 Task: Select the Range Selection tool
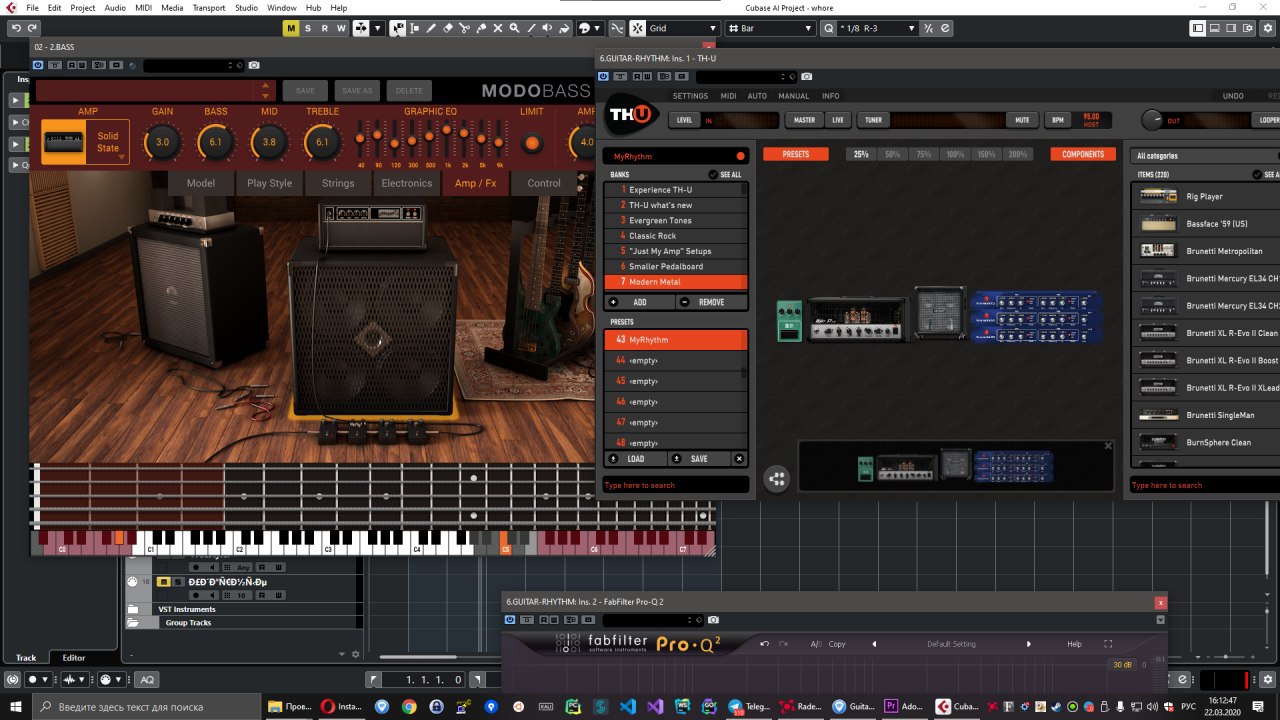pos(414,28)
